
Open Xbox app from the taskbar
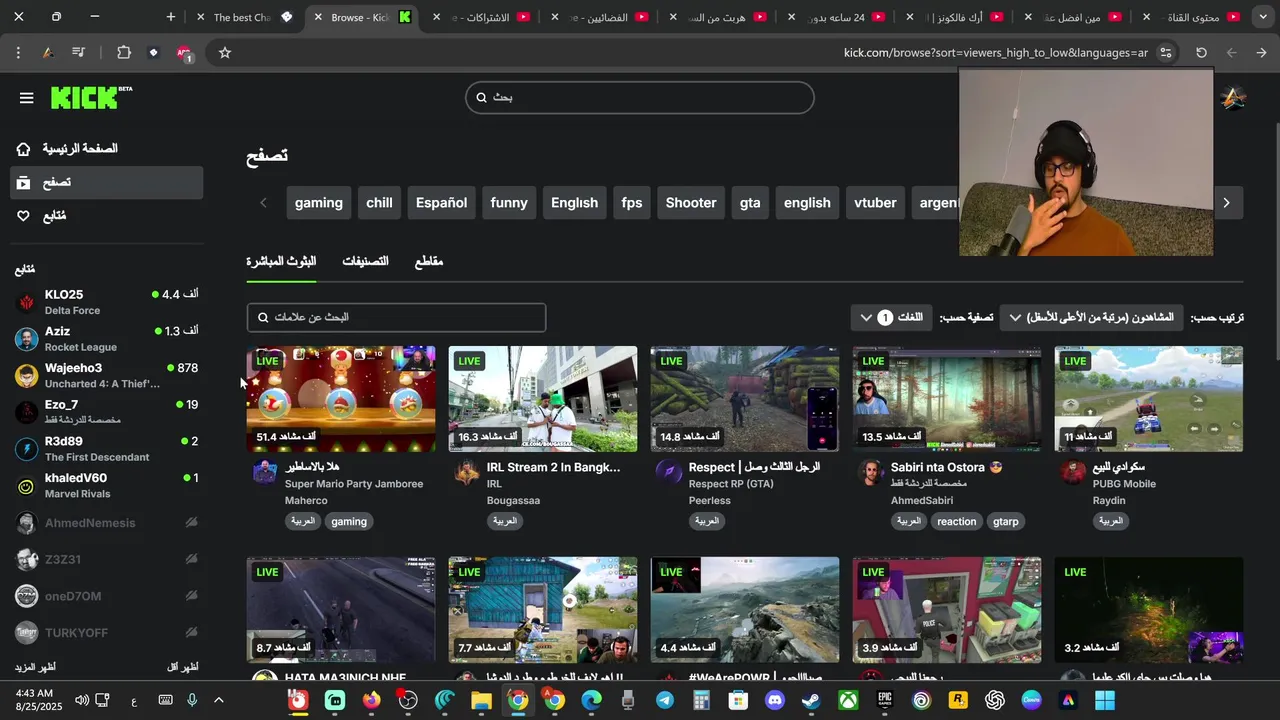[x=848, y=700]
